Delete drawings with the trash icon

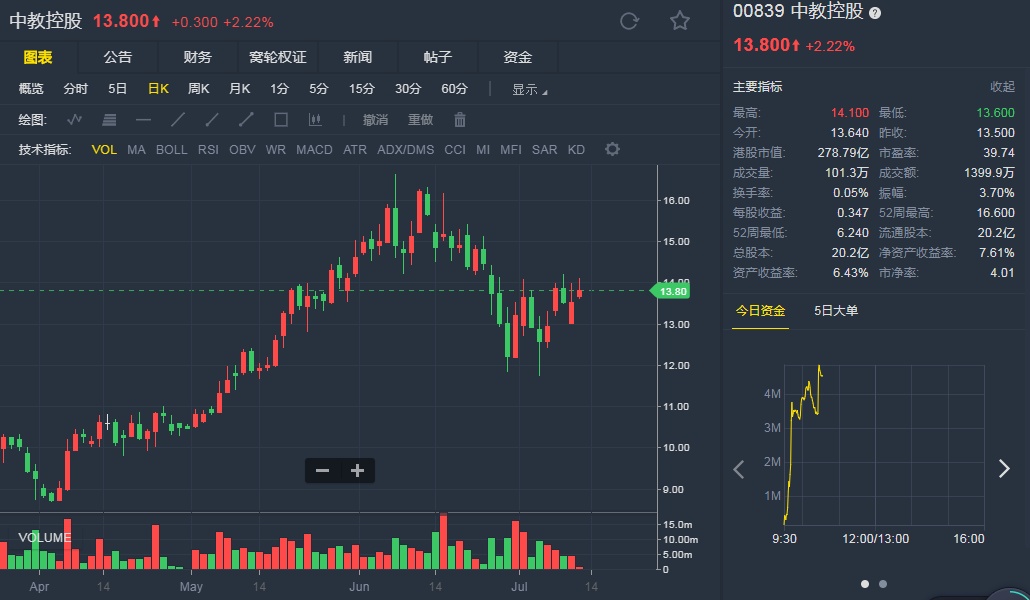click(460, 120)
